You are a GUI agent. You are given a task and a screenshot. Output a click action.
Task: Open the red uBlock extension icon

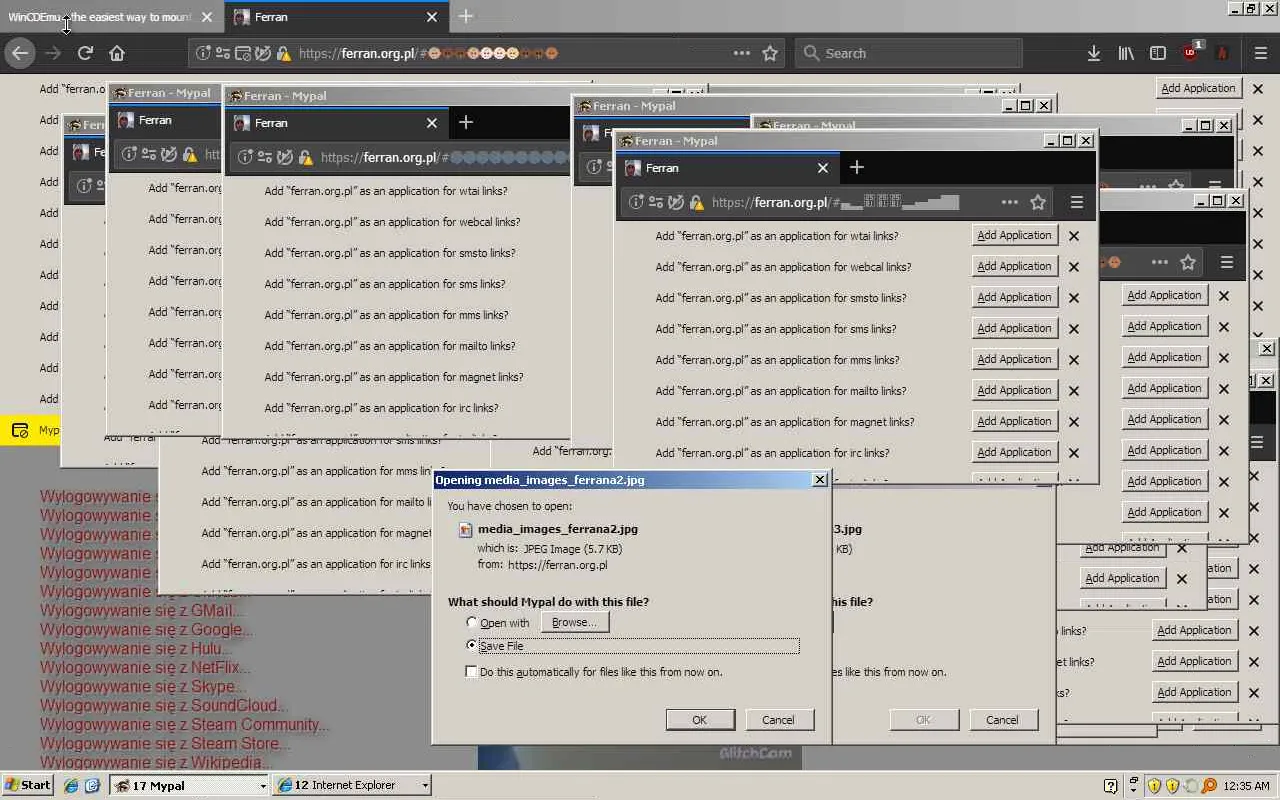pos(1191,52)
